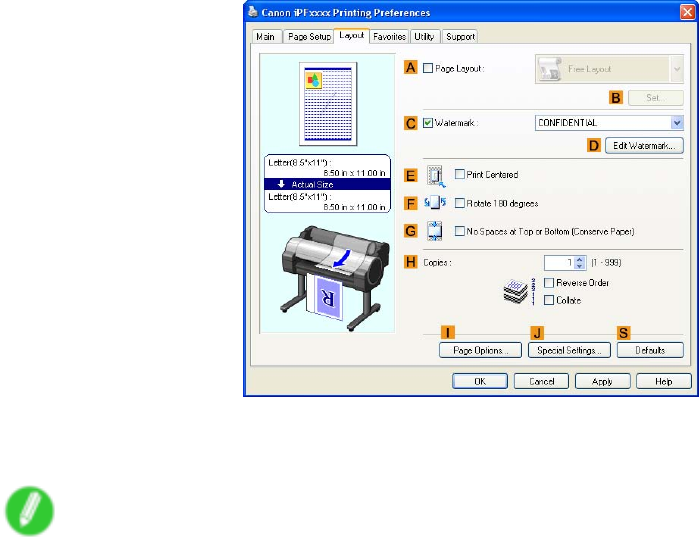Click the Print Centered icon

(x=436, y=175)
